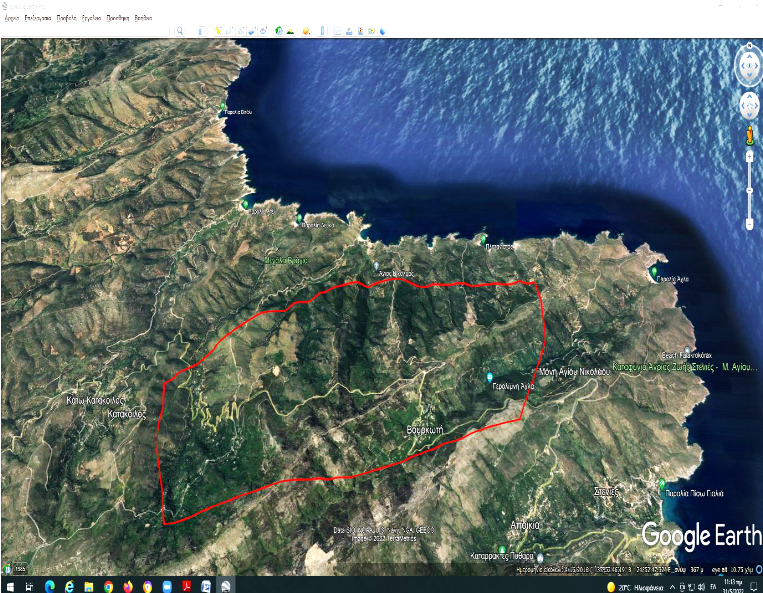Click the Windows Start button
Image resolution: width=763 pixels, height=593 pixels.
9,585
